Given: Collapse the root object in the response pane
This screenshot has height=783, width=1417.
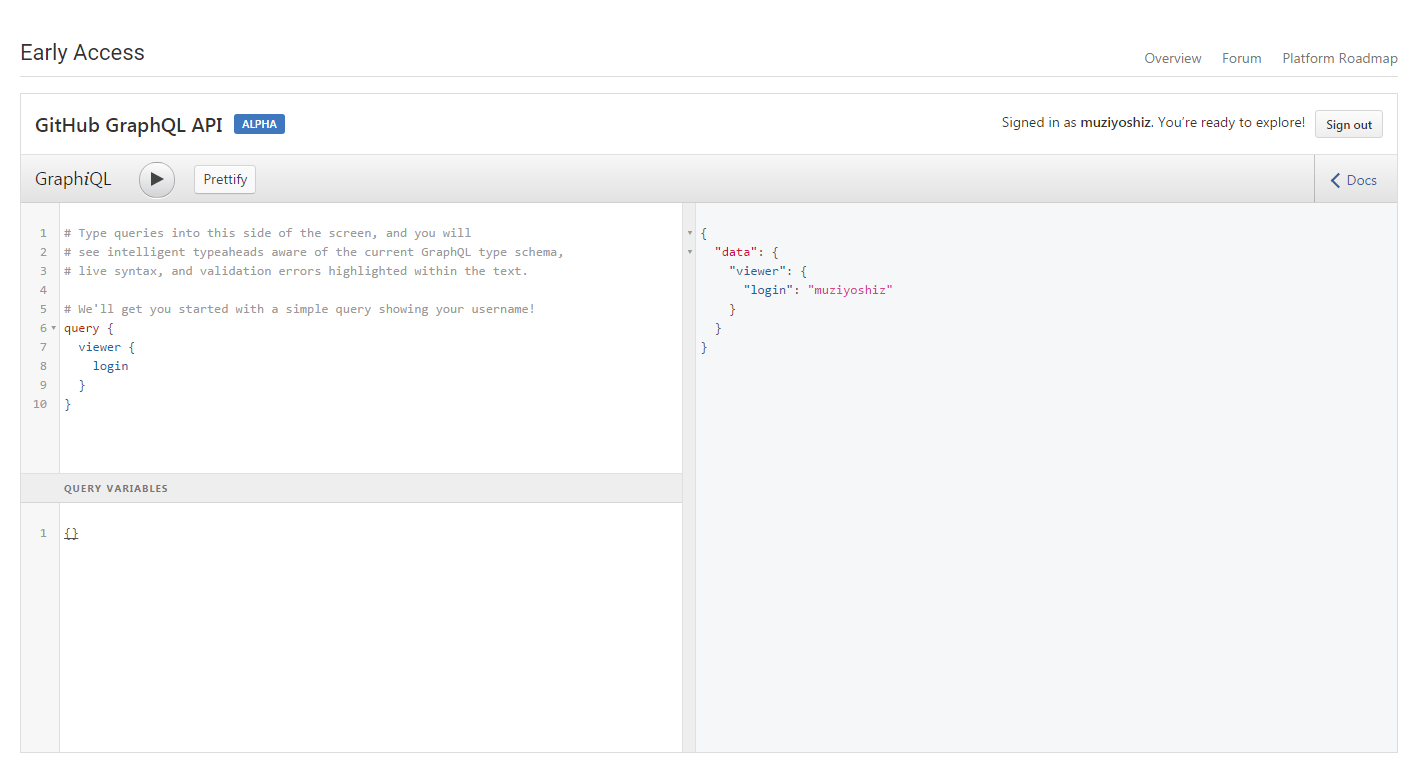Looking at the screenshot, I should (x=689, y=232).
